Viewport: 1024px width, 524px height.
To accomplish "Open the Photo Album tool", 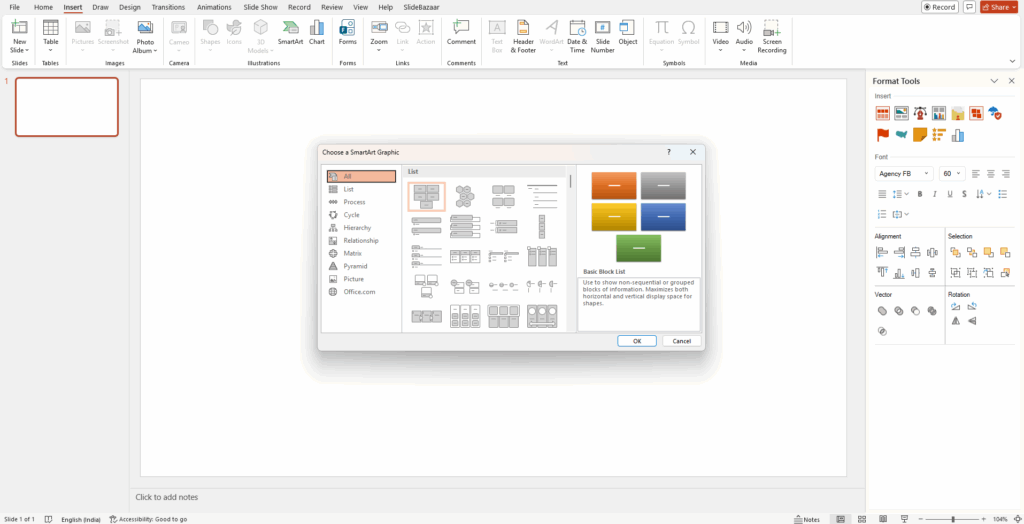I will [145, 37].
